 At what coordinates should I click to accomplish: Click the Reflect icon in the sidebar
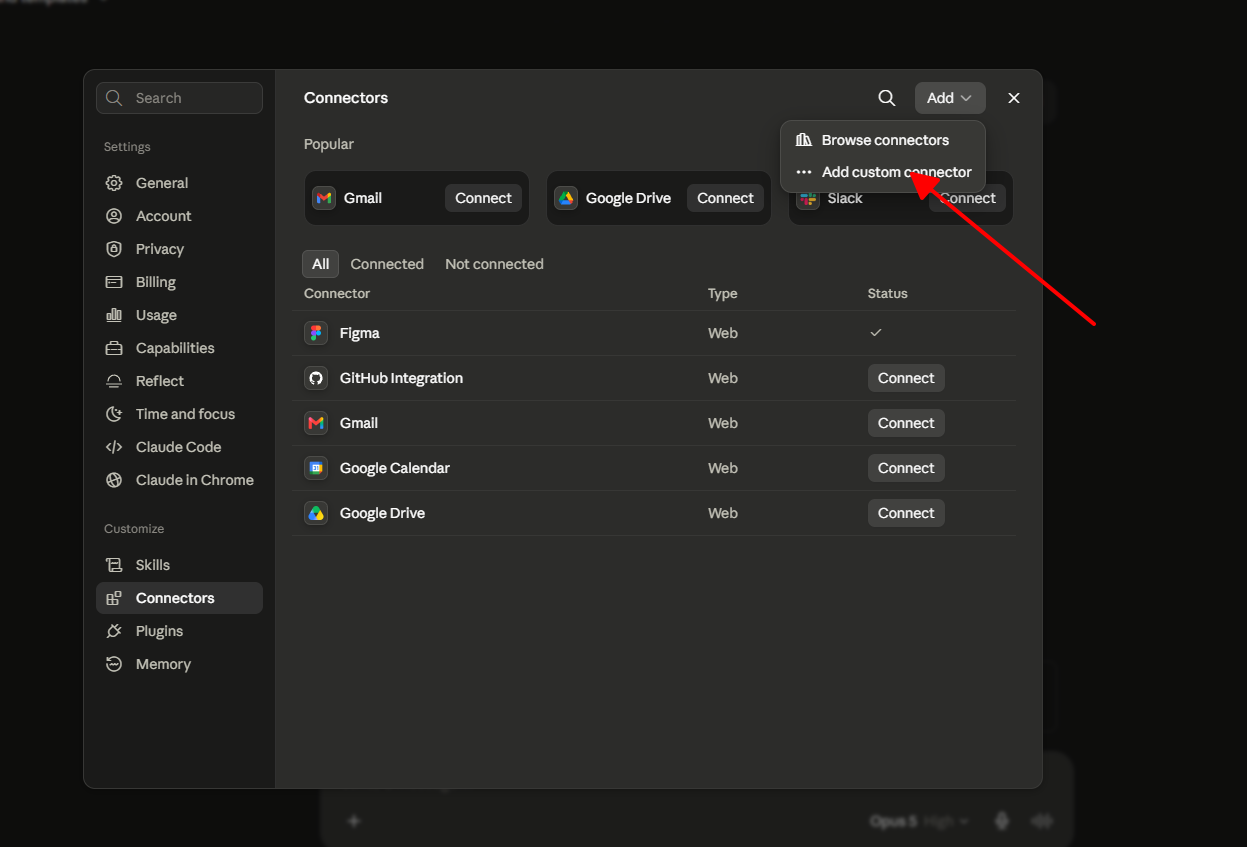point(114,381)
